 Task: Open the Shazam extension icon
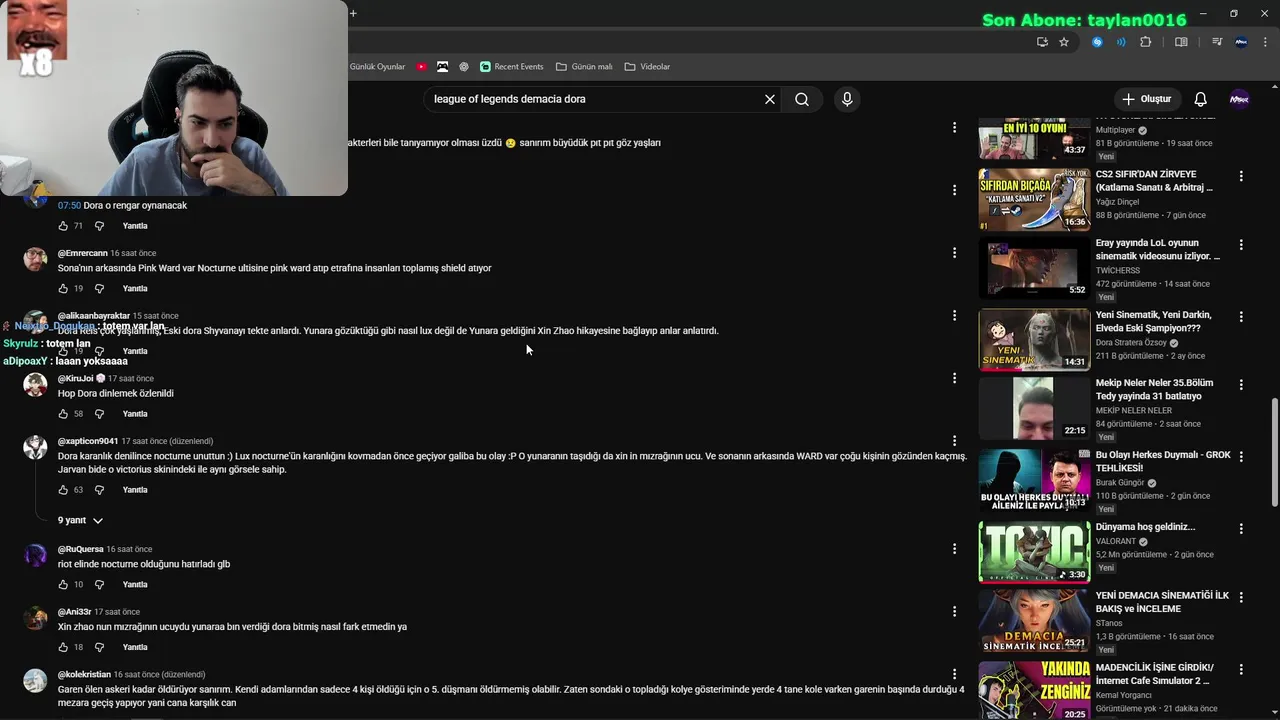click(x=1098, y=42)
